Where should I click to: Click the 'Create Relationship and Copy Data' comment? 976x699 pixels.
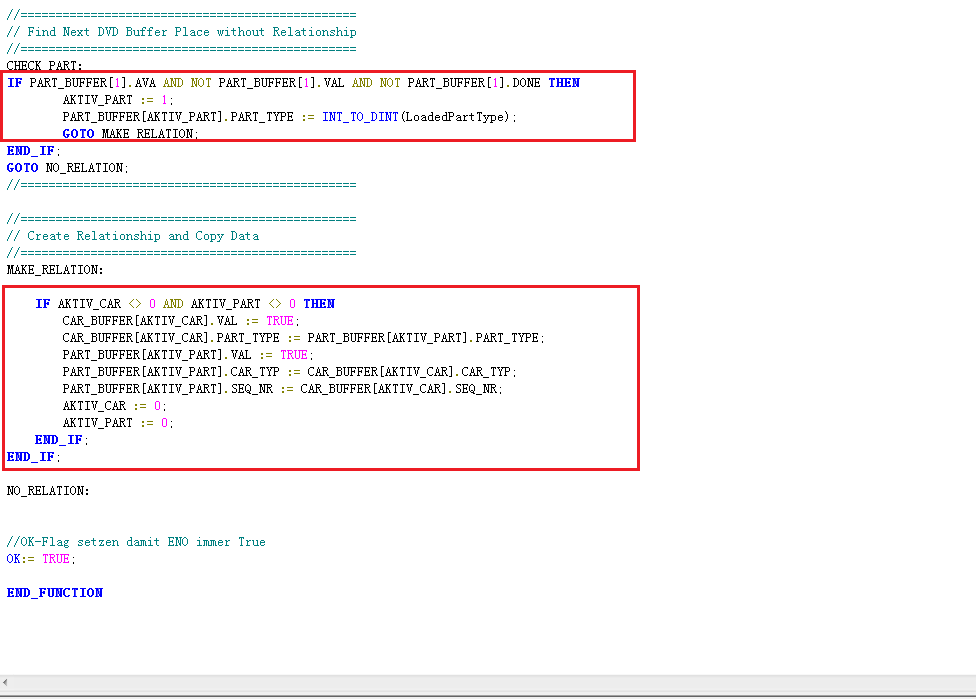tap(143, 236)
